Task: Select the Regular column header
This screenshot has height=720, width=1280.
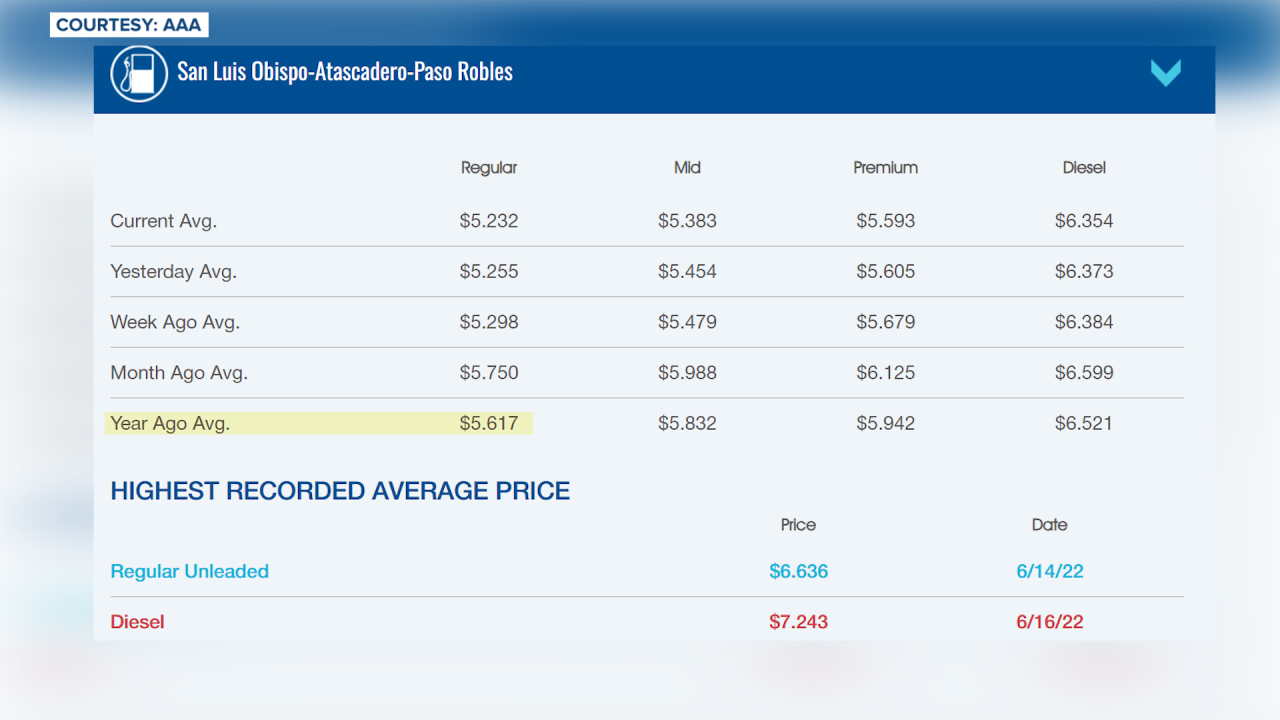Action: click(489, 168)
